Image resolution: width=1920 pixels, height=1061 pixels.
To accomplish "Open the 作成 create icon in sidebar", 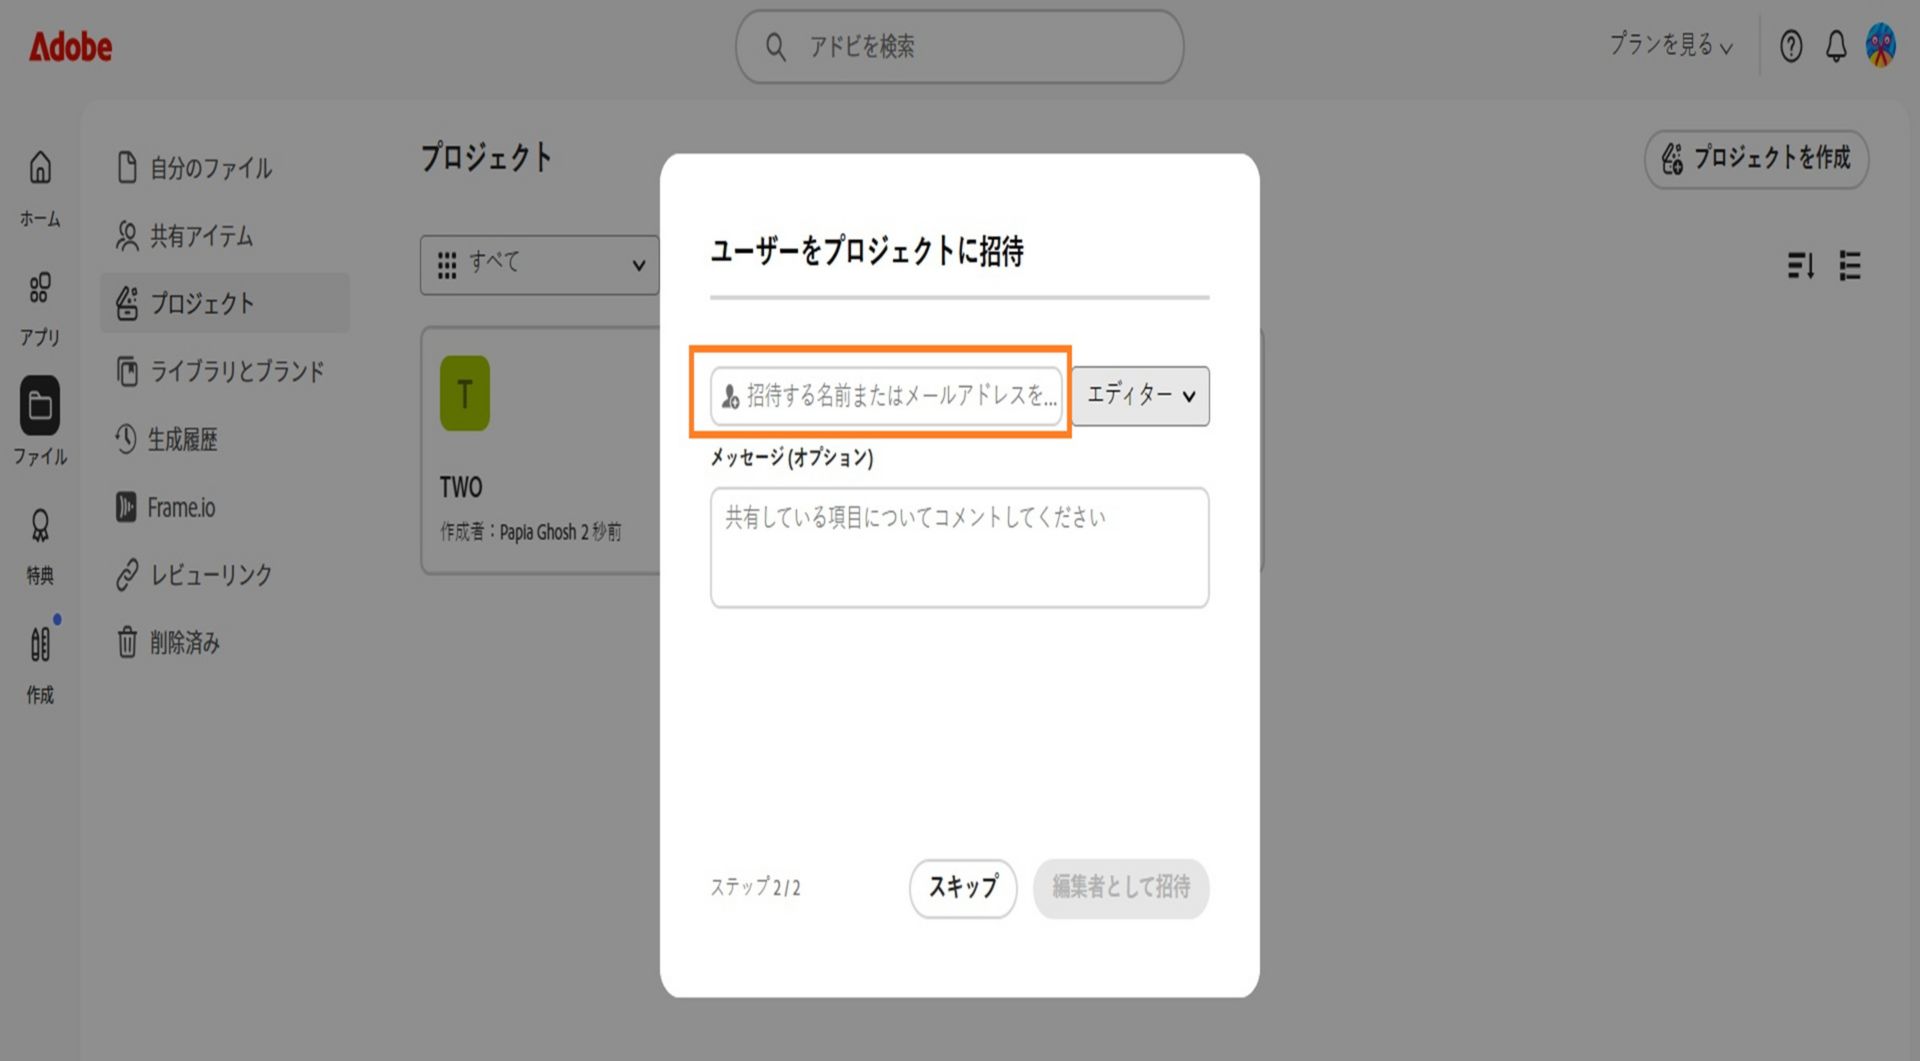I will (40, 644).
